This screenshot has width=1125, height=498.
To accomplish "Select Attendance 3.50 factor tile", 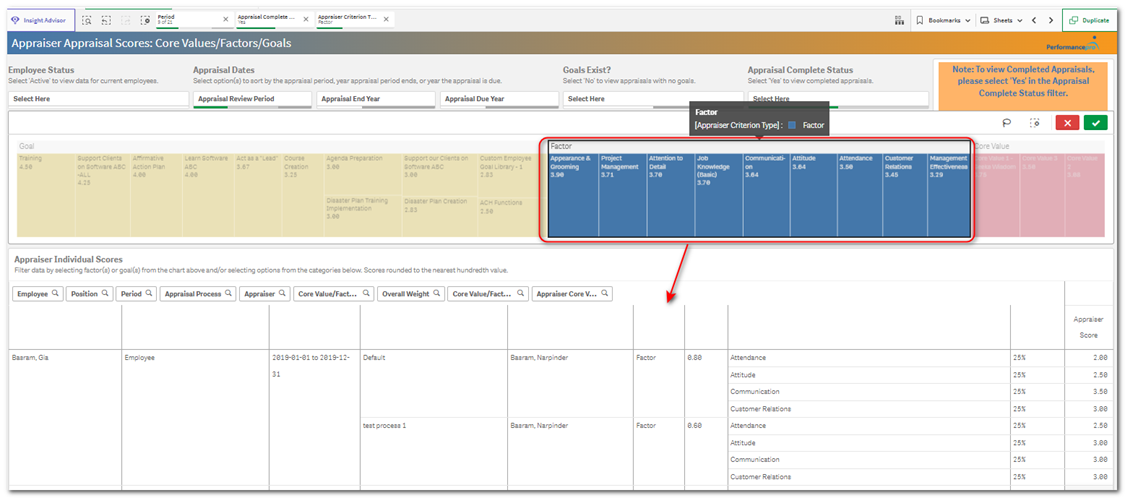I will [860, 194].
